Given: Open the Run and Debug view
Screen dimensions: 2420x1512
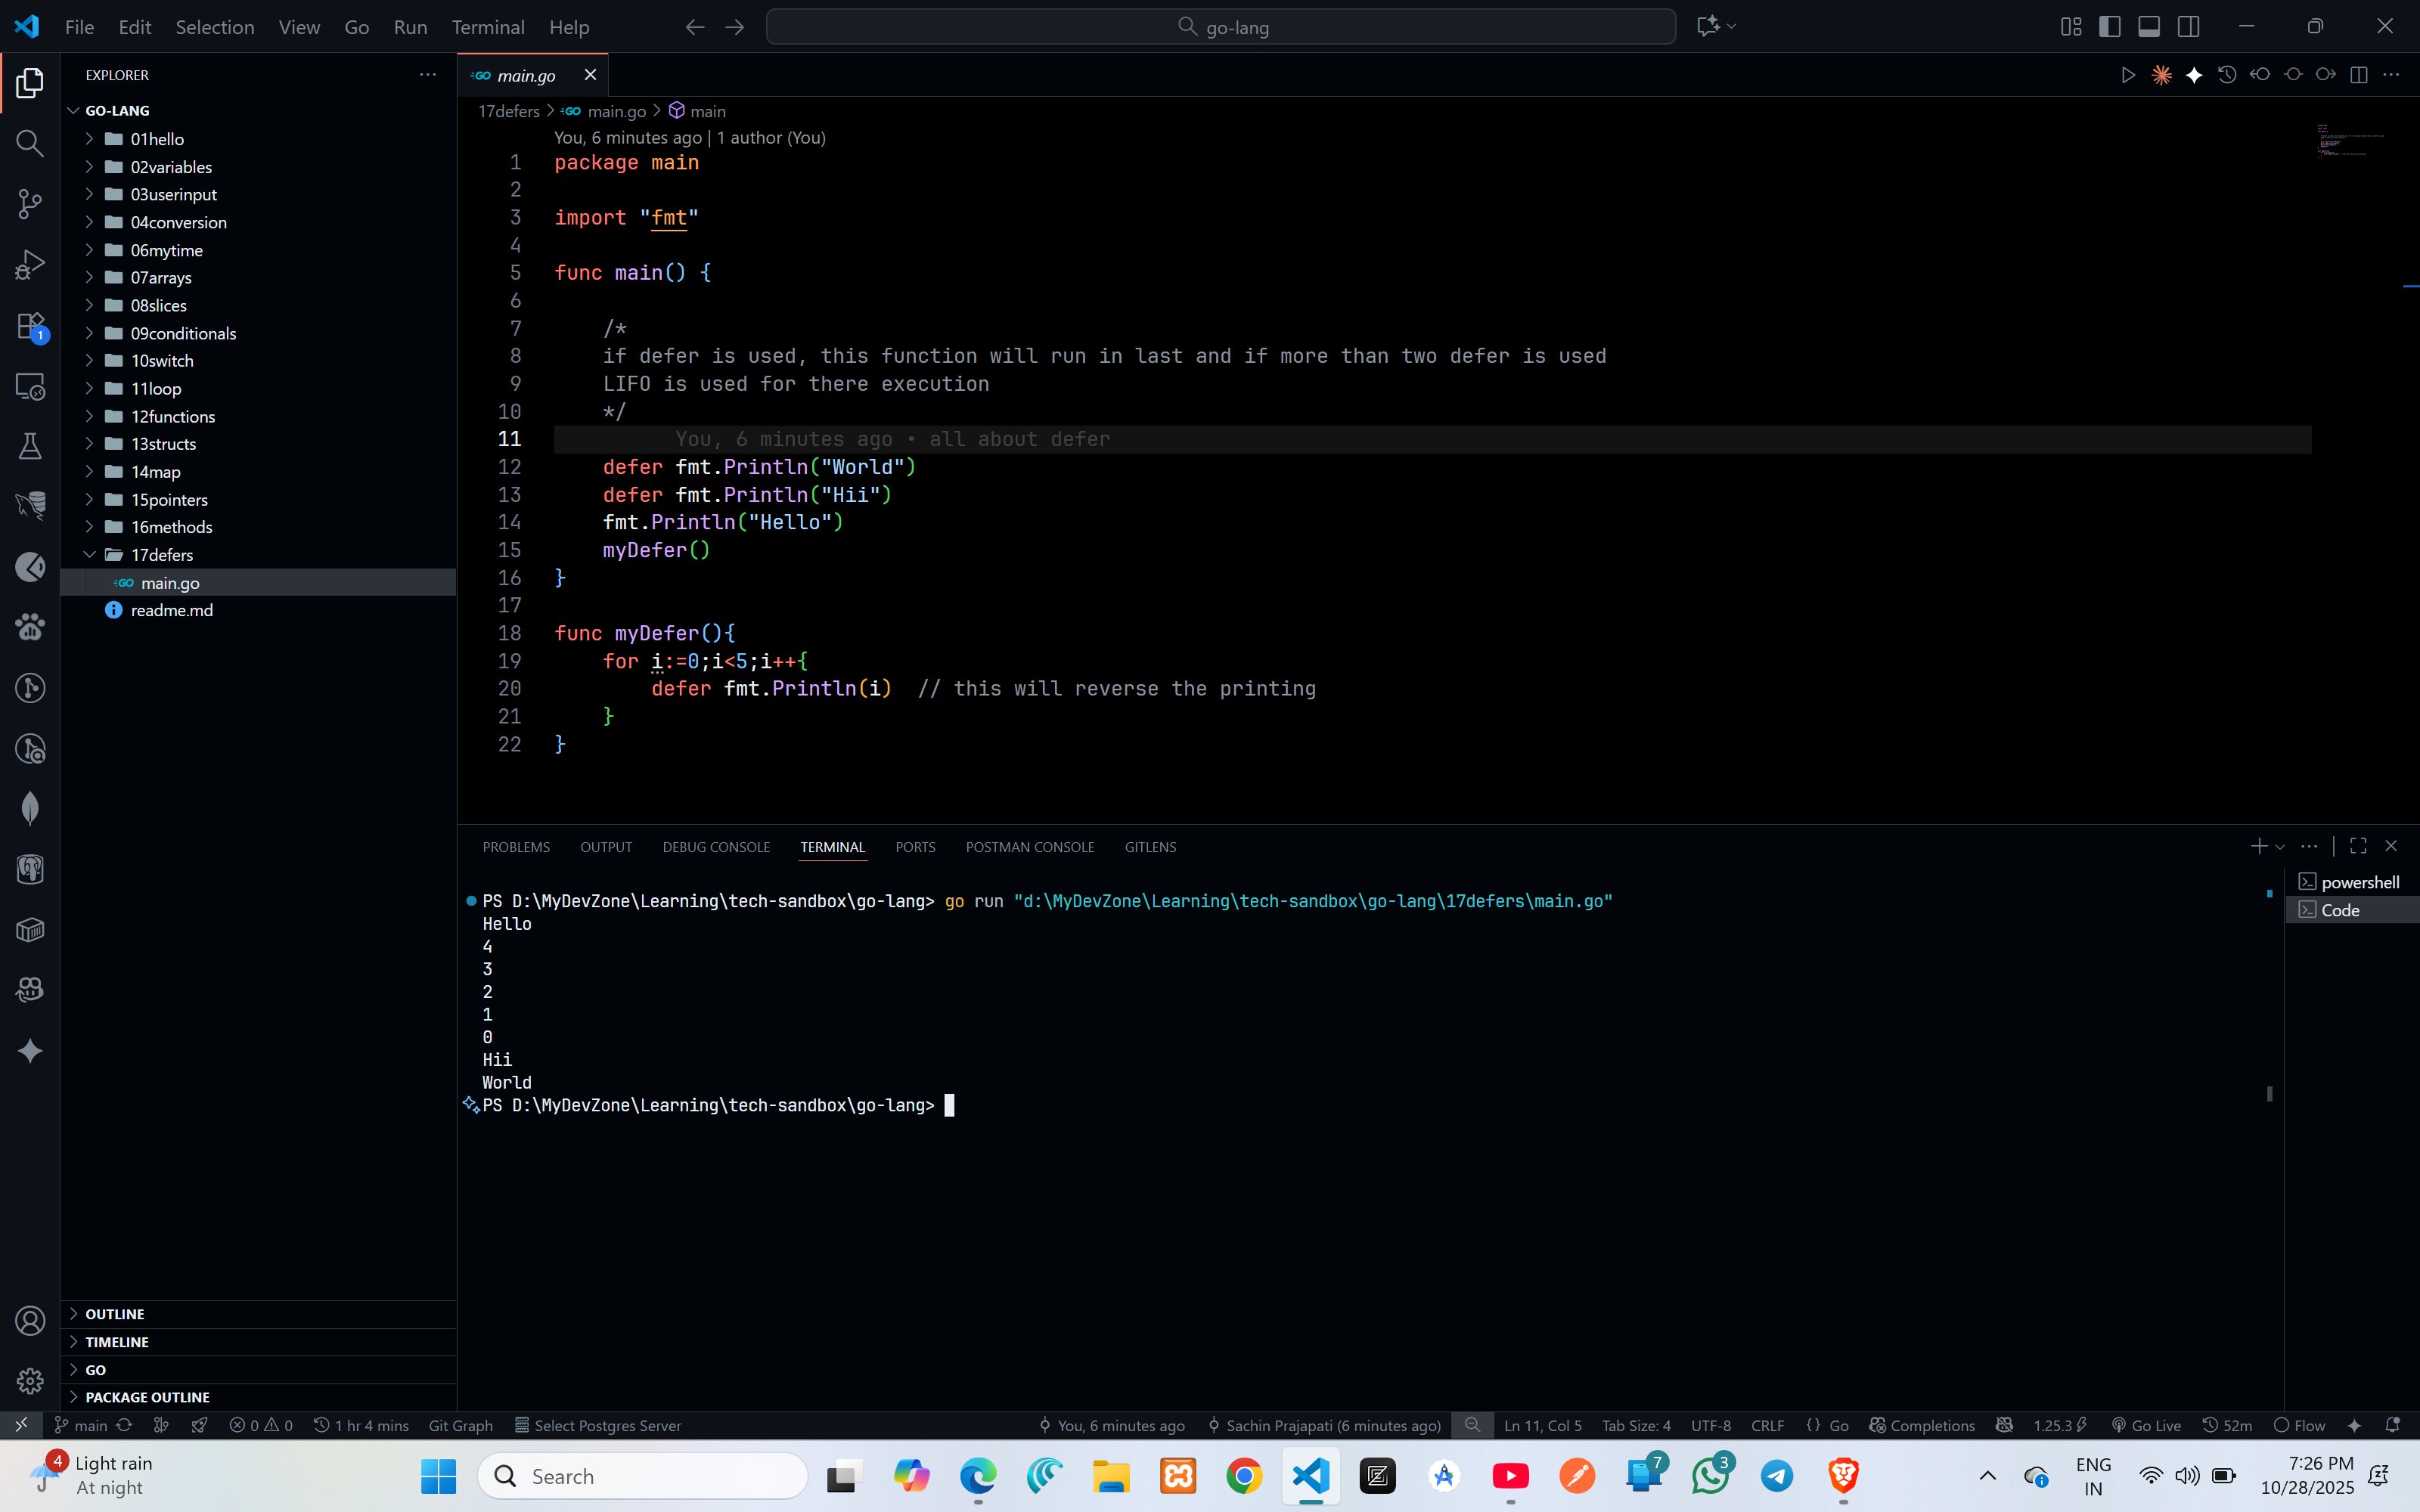Looking at the screenshot, I should point(30,265).
